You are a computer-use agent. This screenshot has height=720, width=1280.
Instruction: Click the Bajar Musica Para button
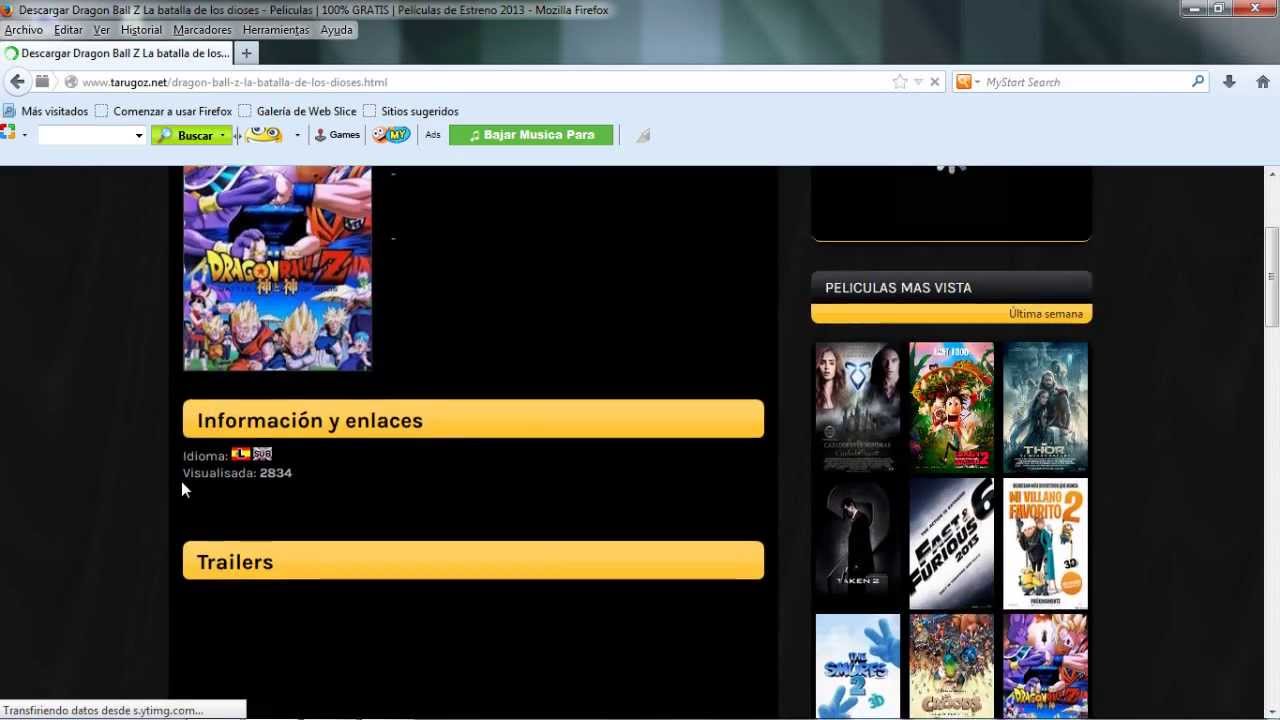[x=531, y=135]
